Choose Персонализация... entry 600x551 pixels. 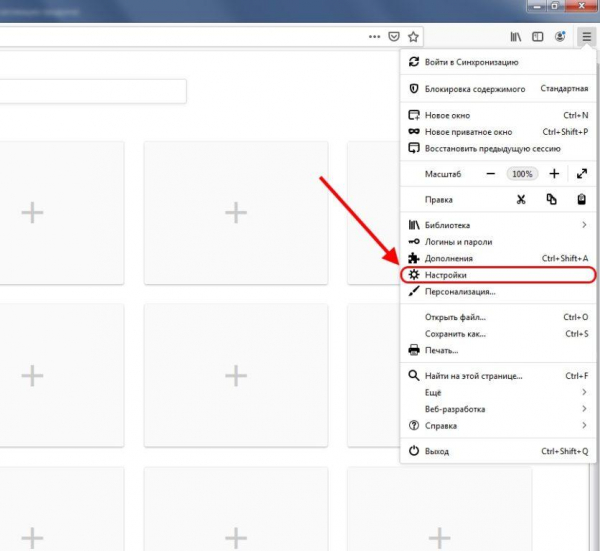tap(498, 292)
